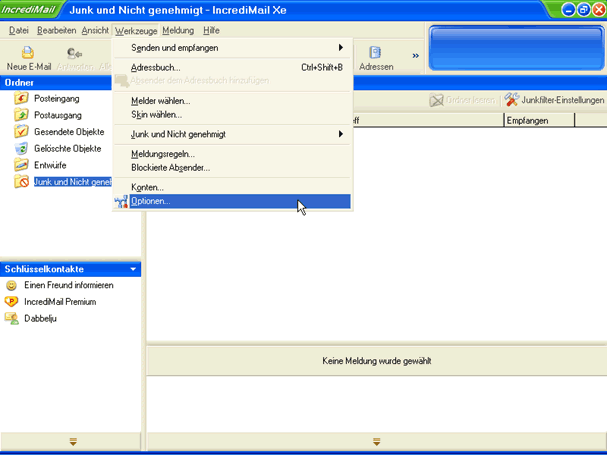Viewport: 608px width, 456px height.
Task: Click the smiley icon beside Einen Freund informieren
Action: [x=12, y=285]
